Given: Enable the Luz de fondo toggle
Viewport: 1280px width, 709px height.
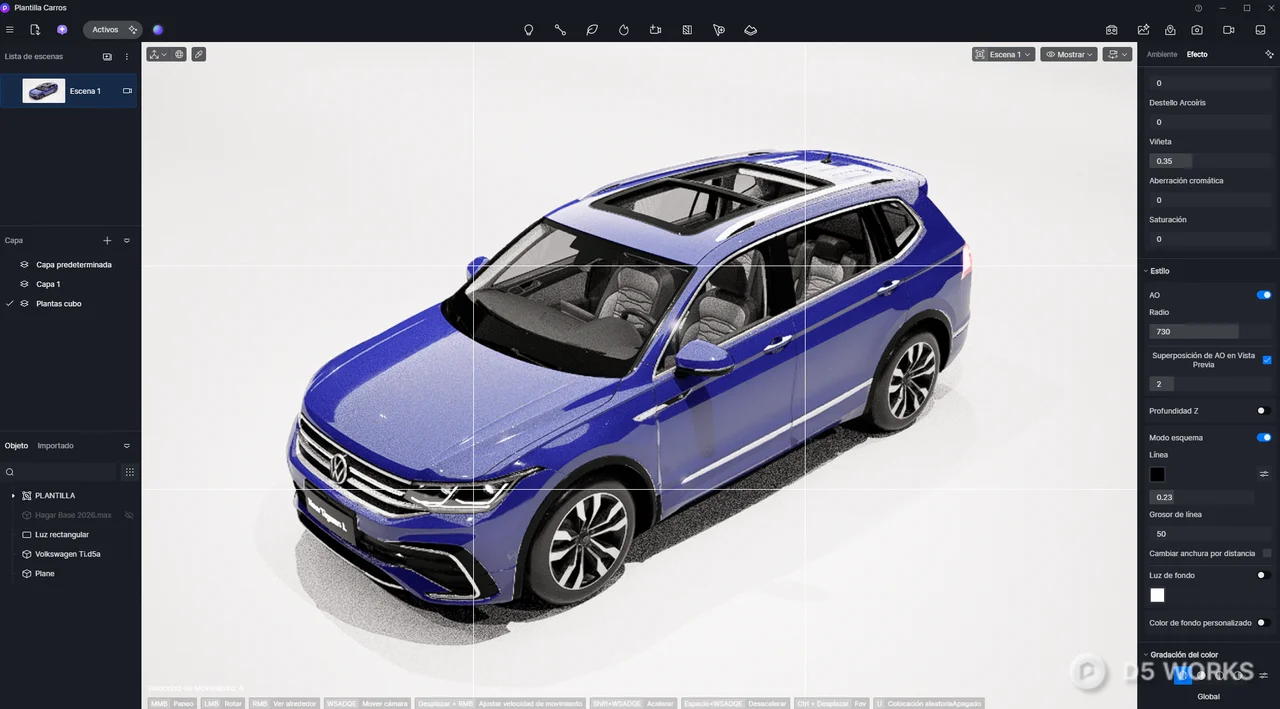Looking at the screenshot, I should click(1264, 575).
